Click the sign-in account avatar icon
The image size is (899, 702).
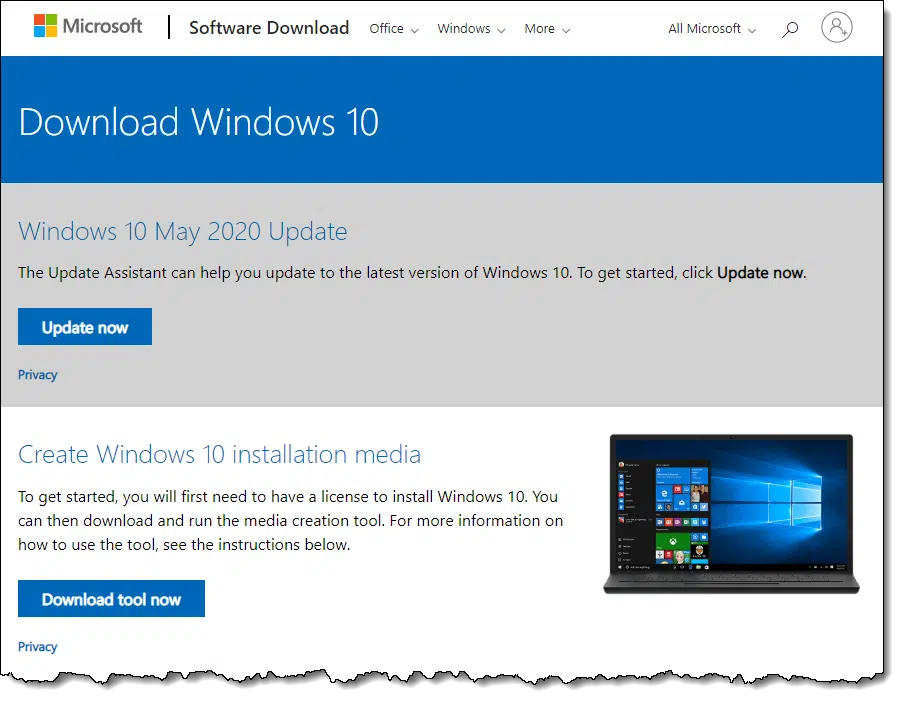pos(837,27)
